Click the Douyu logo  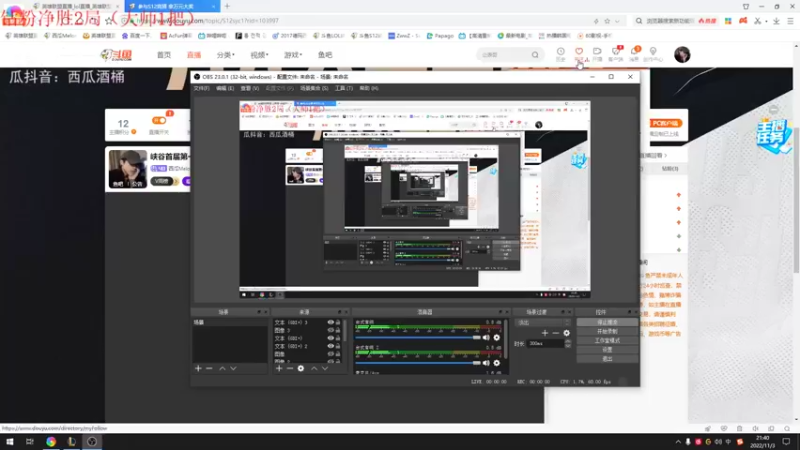coord(116,55)
